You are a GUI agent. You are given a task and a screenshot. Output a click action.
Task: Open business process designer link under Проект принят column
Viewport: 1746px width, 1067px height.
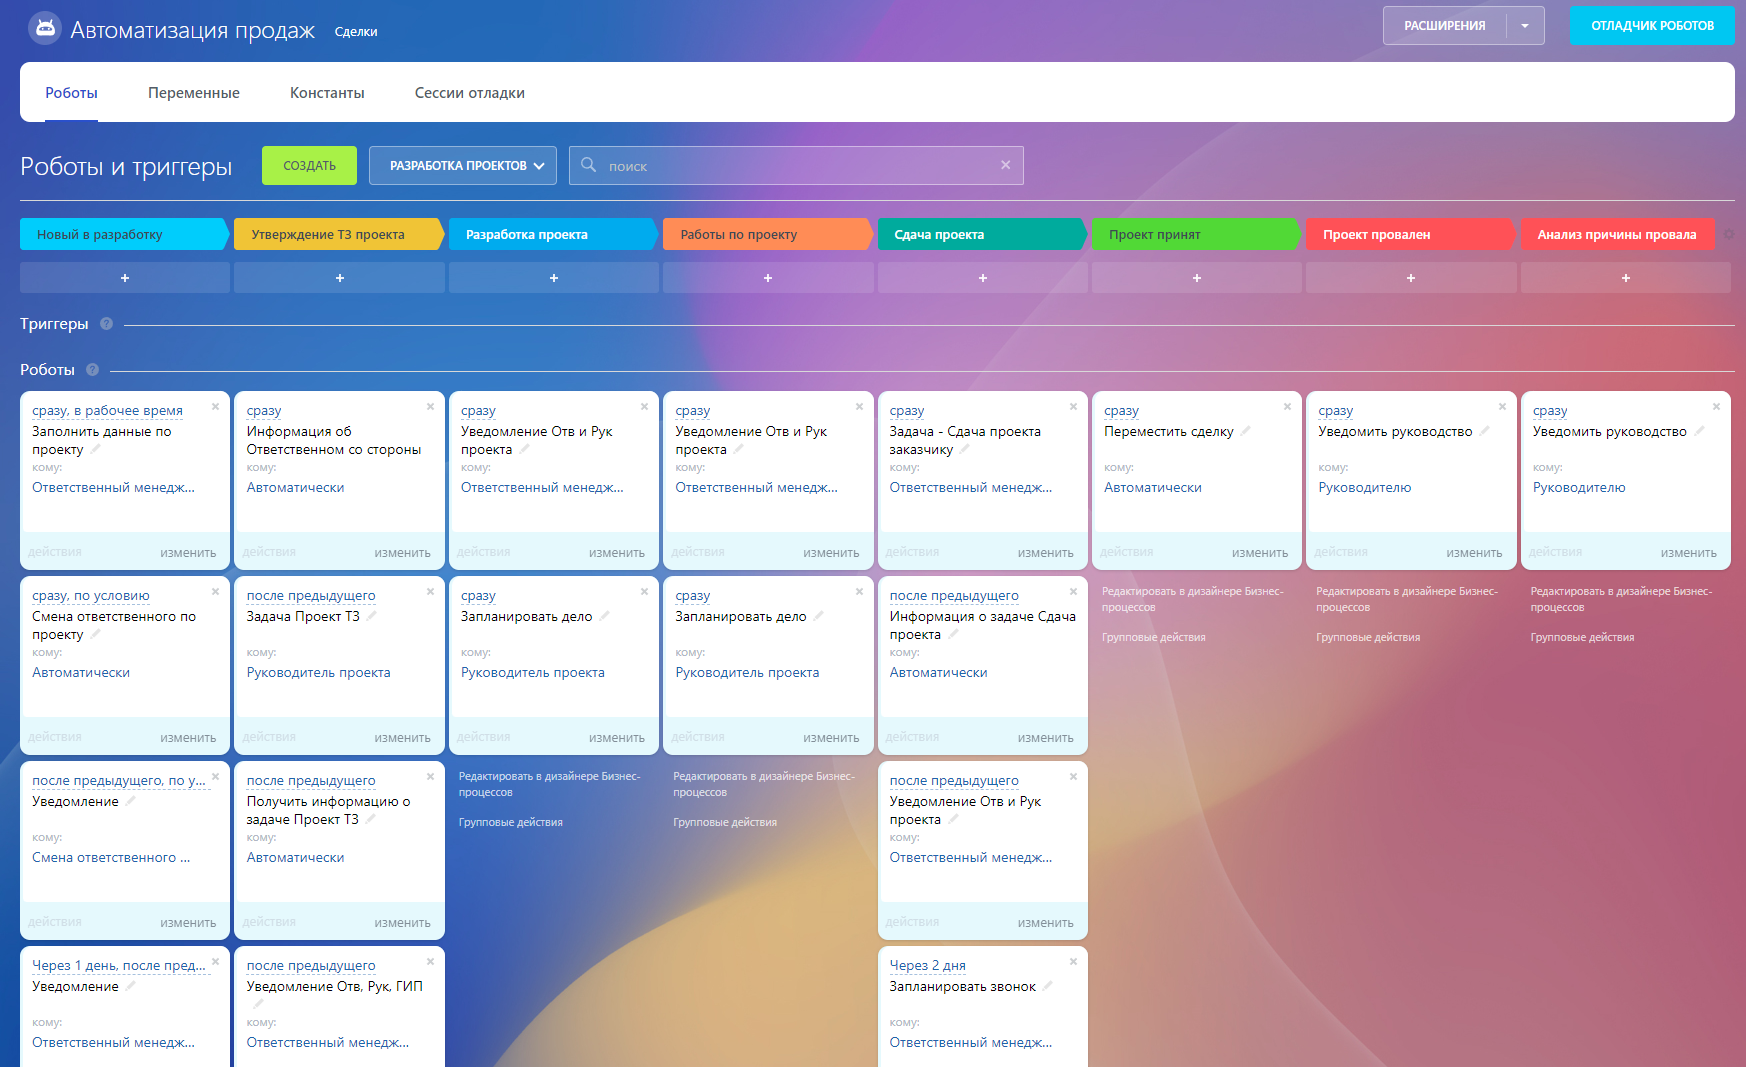tap(1193, 599)
